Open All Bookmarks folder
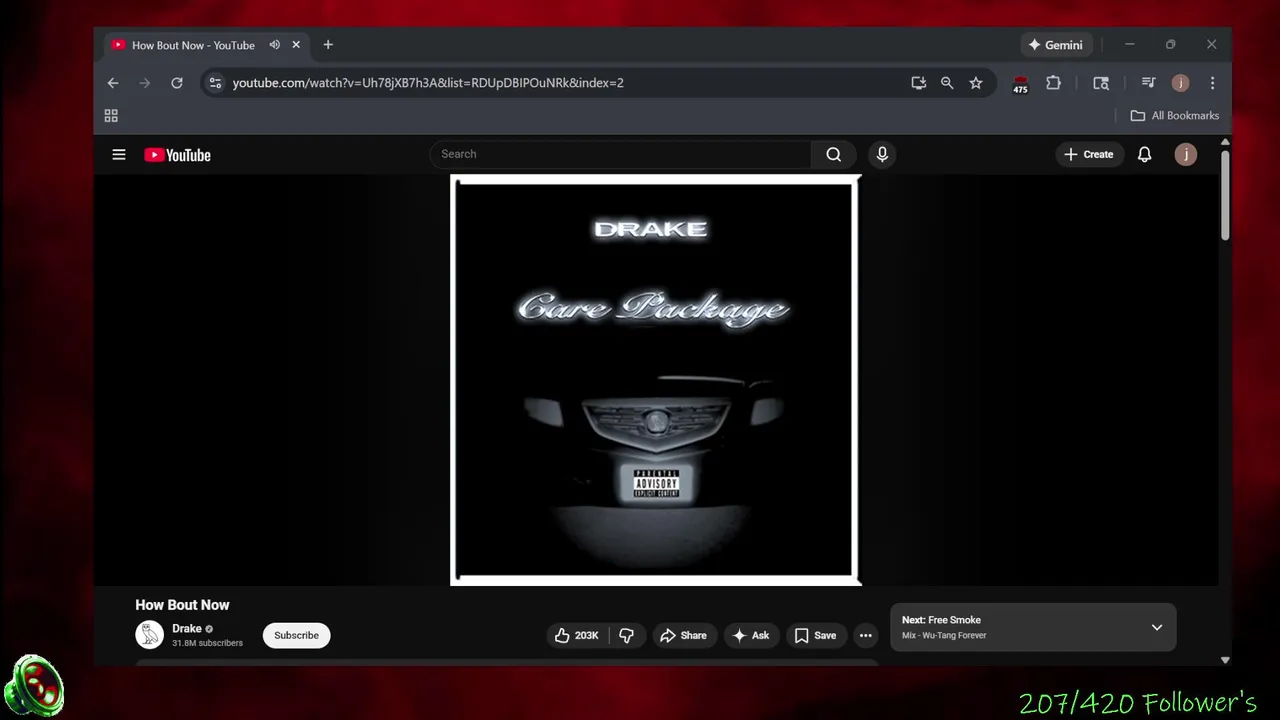Image resolution: width=1280 pixels, height=720 pixels. tap(1175, 116)
